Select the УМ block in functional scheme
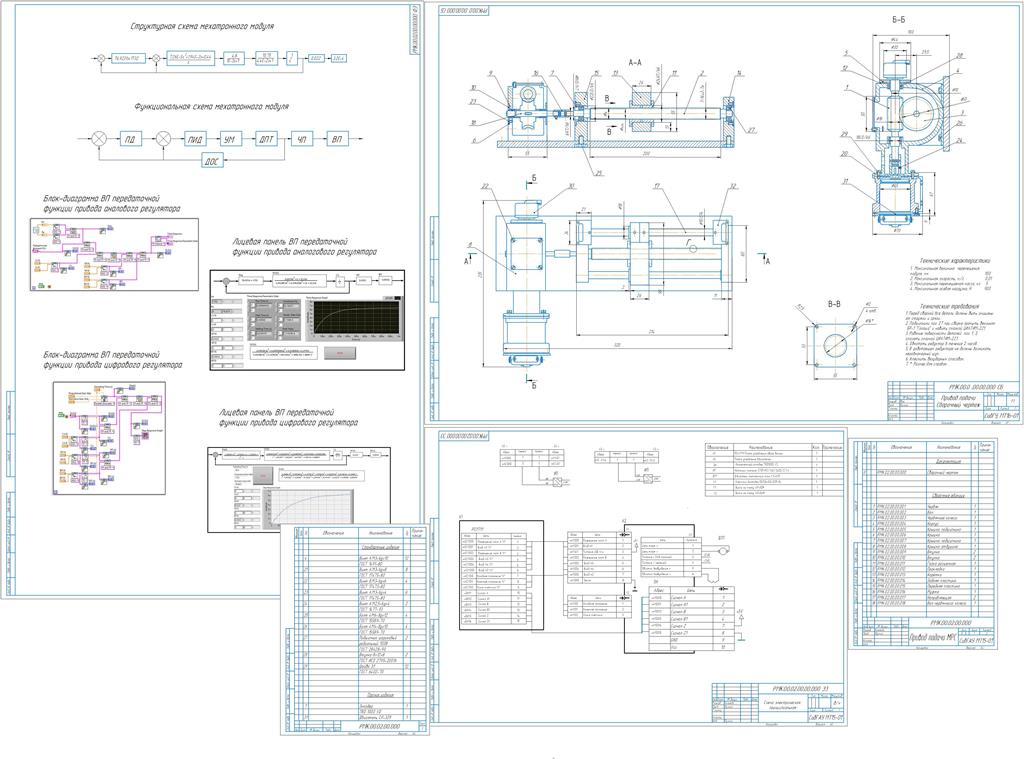Viewport: 1024px width, 759px height. pos(230,139)
